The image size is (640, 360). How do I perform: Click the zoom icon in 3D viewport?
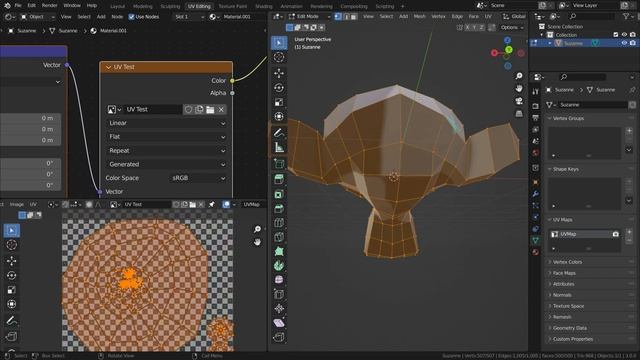[519, 76]
